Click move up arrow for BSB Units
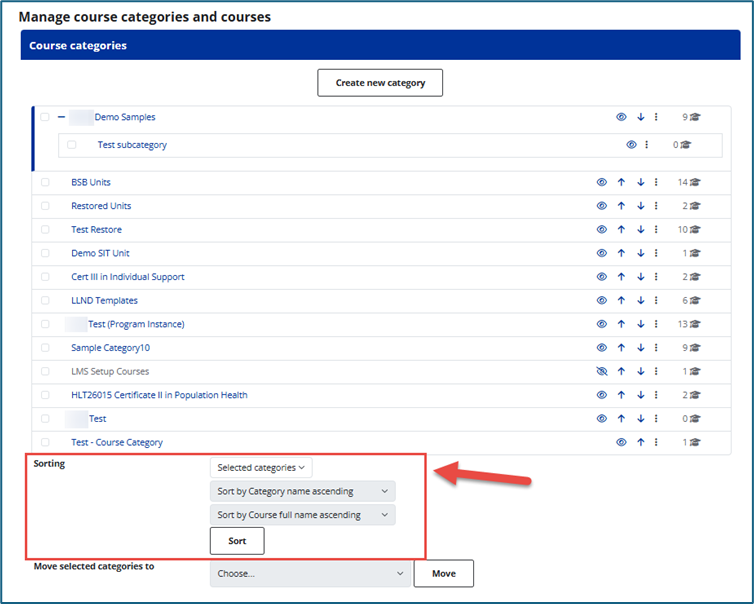This screenshot has width=754, height=604. (x=621, y=183)
